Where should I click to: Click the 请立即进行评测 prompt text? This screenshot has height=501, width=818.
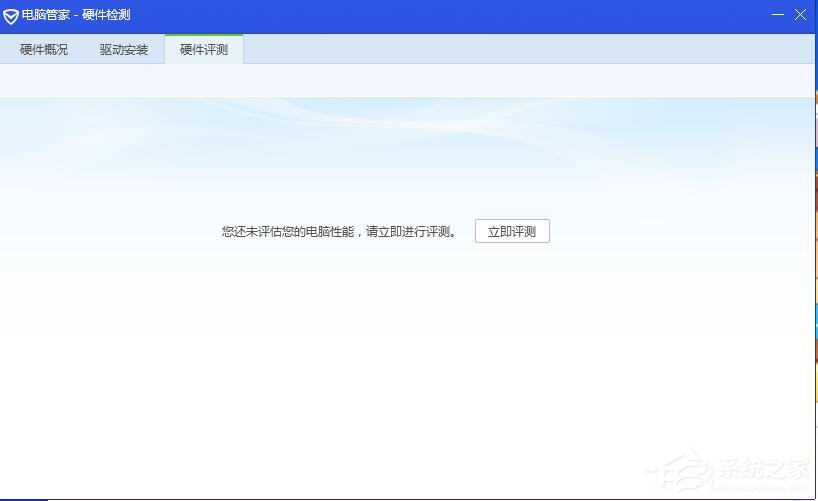click(411, 232)
